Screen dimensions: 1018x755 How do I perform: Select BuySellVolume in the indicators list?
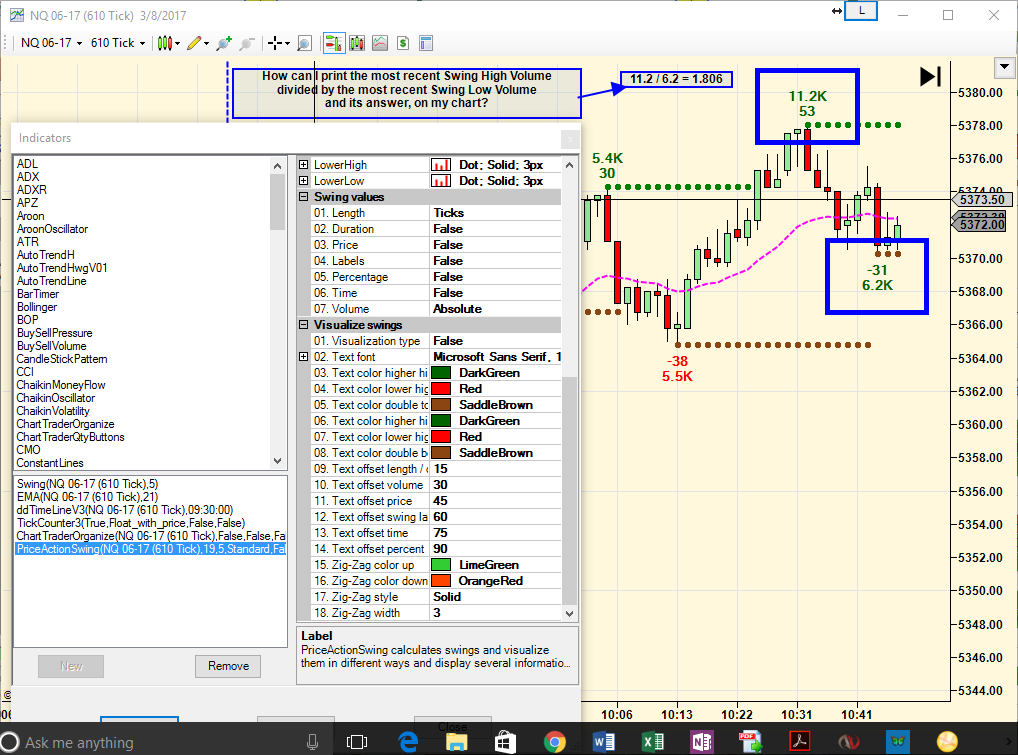[x=51, y=346]
